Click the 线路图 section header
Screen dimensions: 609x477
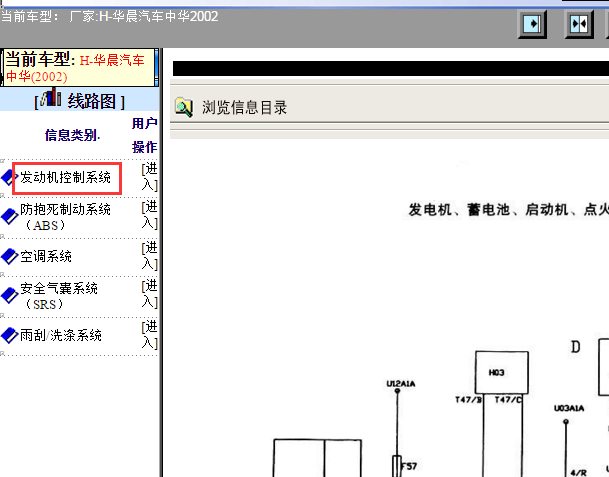point(92,101)
